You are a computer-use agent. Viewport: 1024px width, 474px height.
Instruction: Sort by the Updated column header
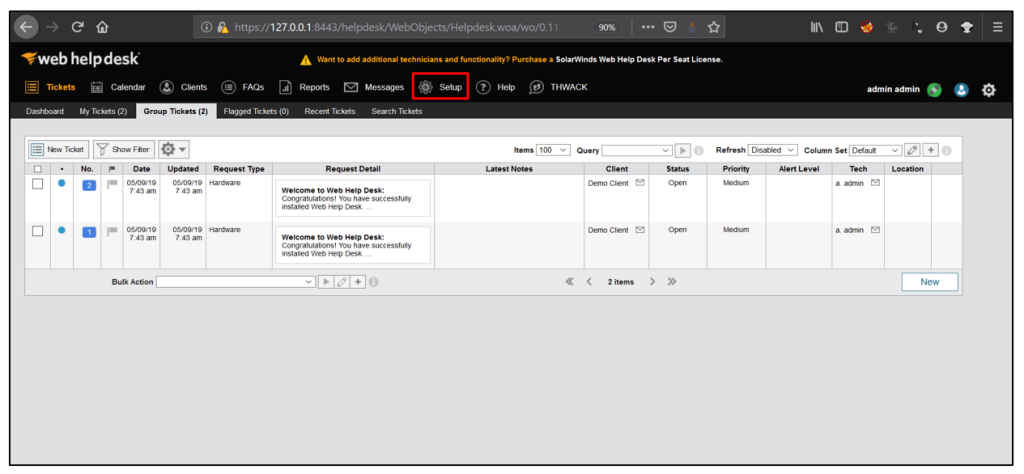(x=183, y=169)
